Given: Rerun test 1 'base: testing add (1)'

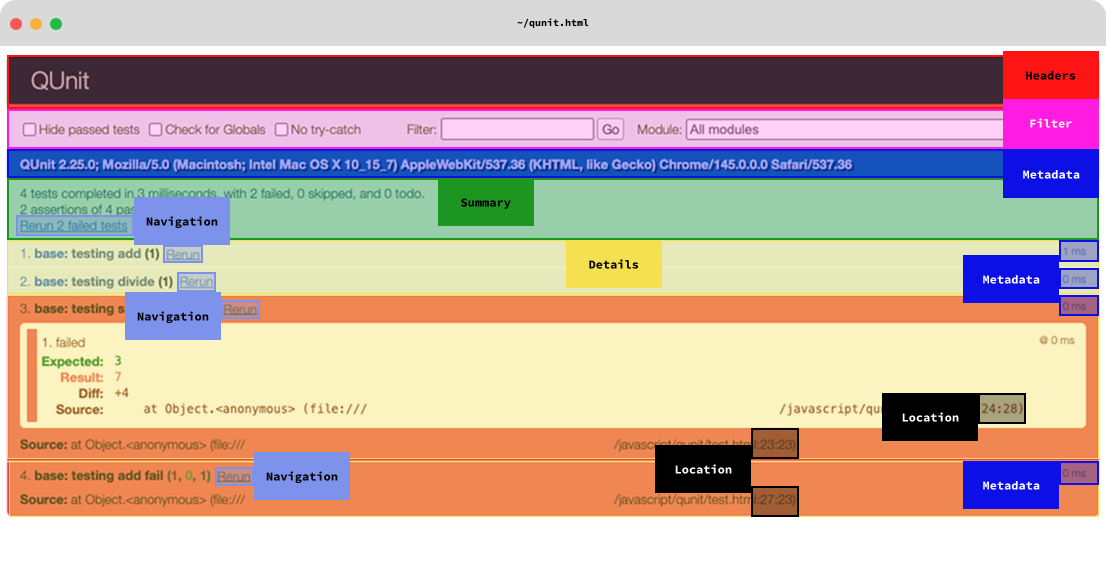Looking at the screenshot, I should tap(183, 255).
